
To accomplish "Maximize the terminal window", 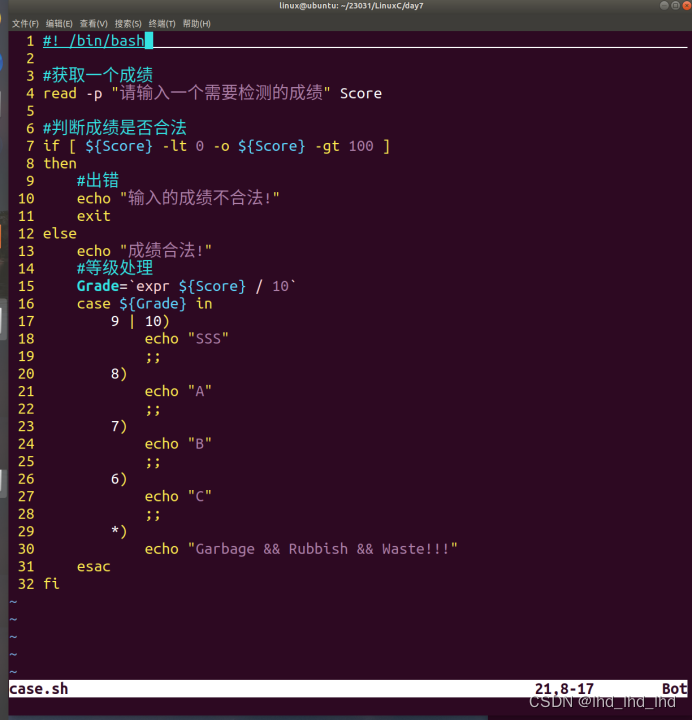I will pos(675,6).
